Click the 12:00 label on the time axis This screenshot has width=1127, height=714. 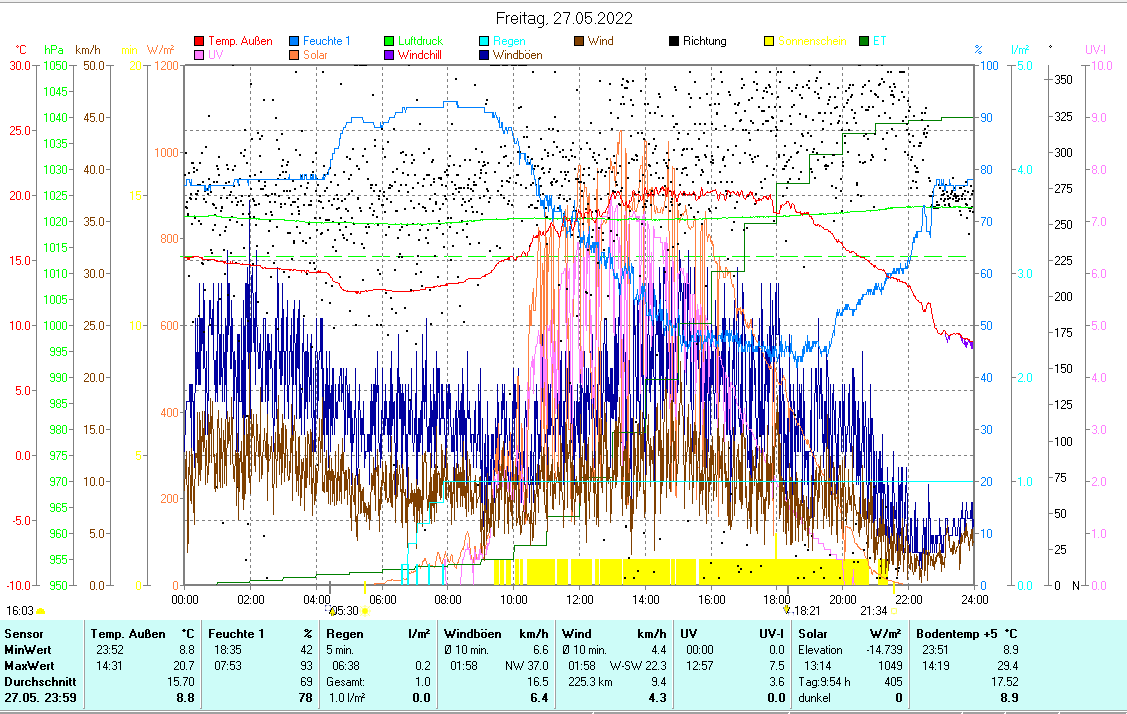click(x=579, y=600)
